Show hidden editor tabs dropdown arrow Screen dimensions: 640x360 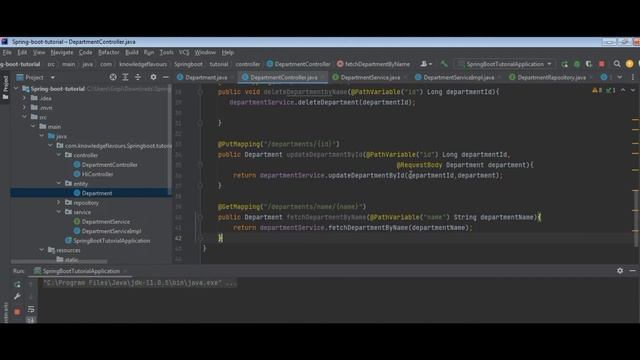tap(620, 77)
